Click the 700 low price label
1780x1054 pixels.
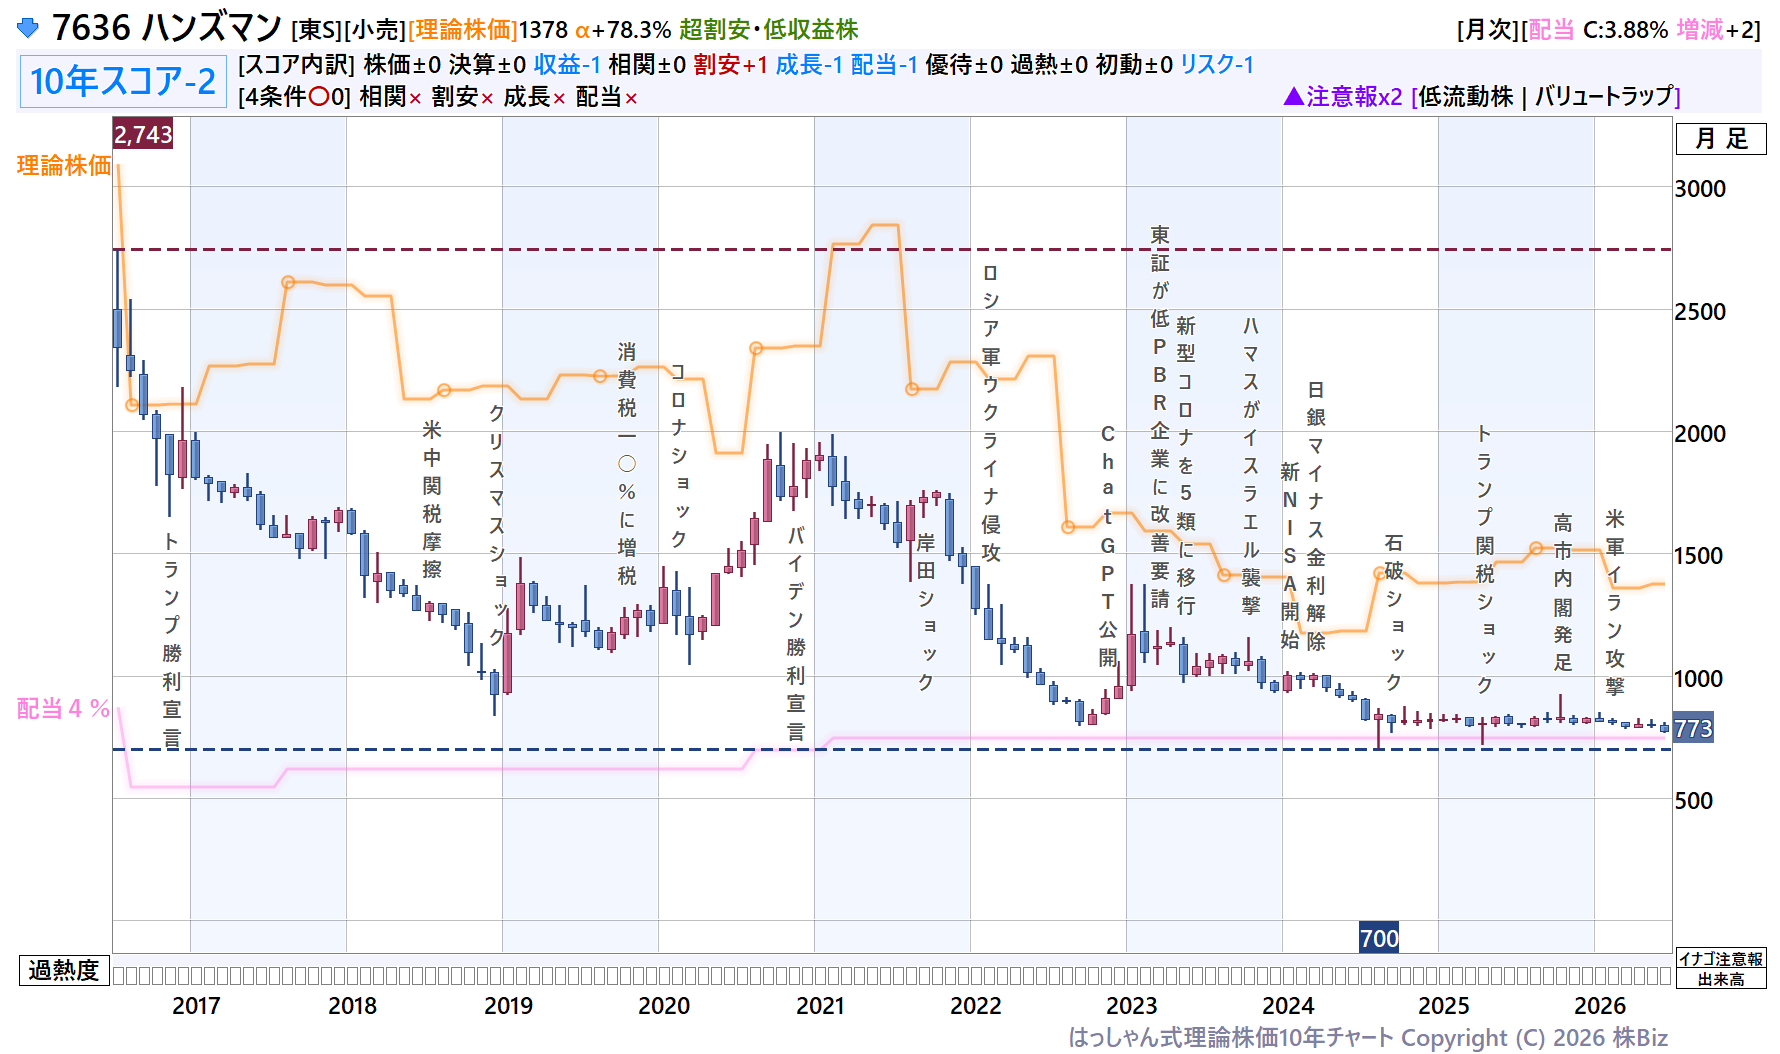click(x=1379, y=938)
